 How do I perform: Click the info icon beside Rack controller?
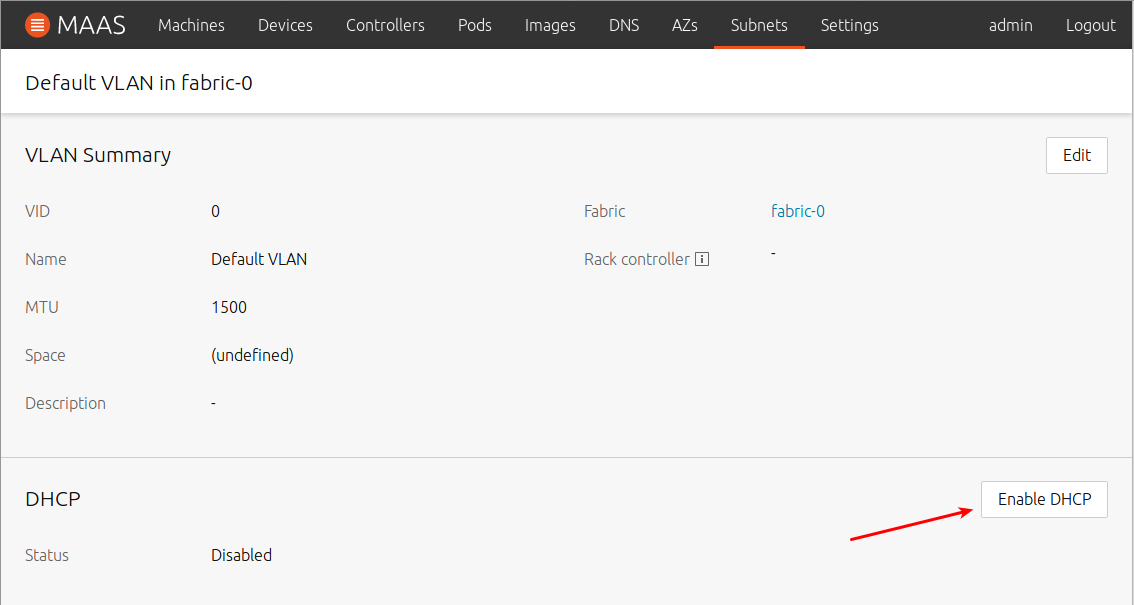[703, 258]
